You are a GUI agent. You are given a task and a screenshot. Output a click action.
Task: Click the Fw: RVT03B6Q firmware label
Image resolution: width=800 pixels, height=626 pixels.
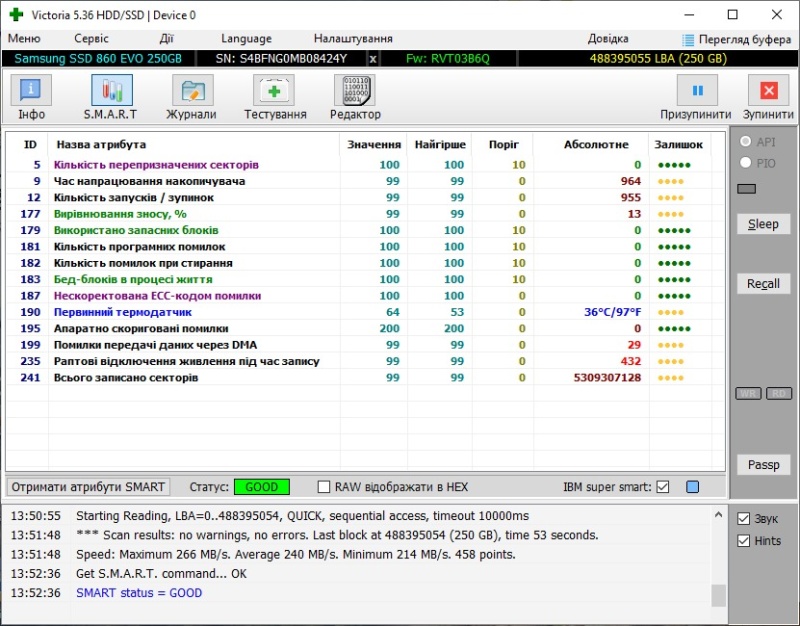(447, 59)
